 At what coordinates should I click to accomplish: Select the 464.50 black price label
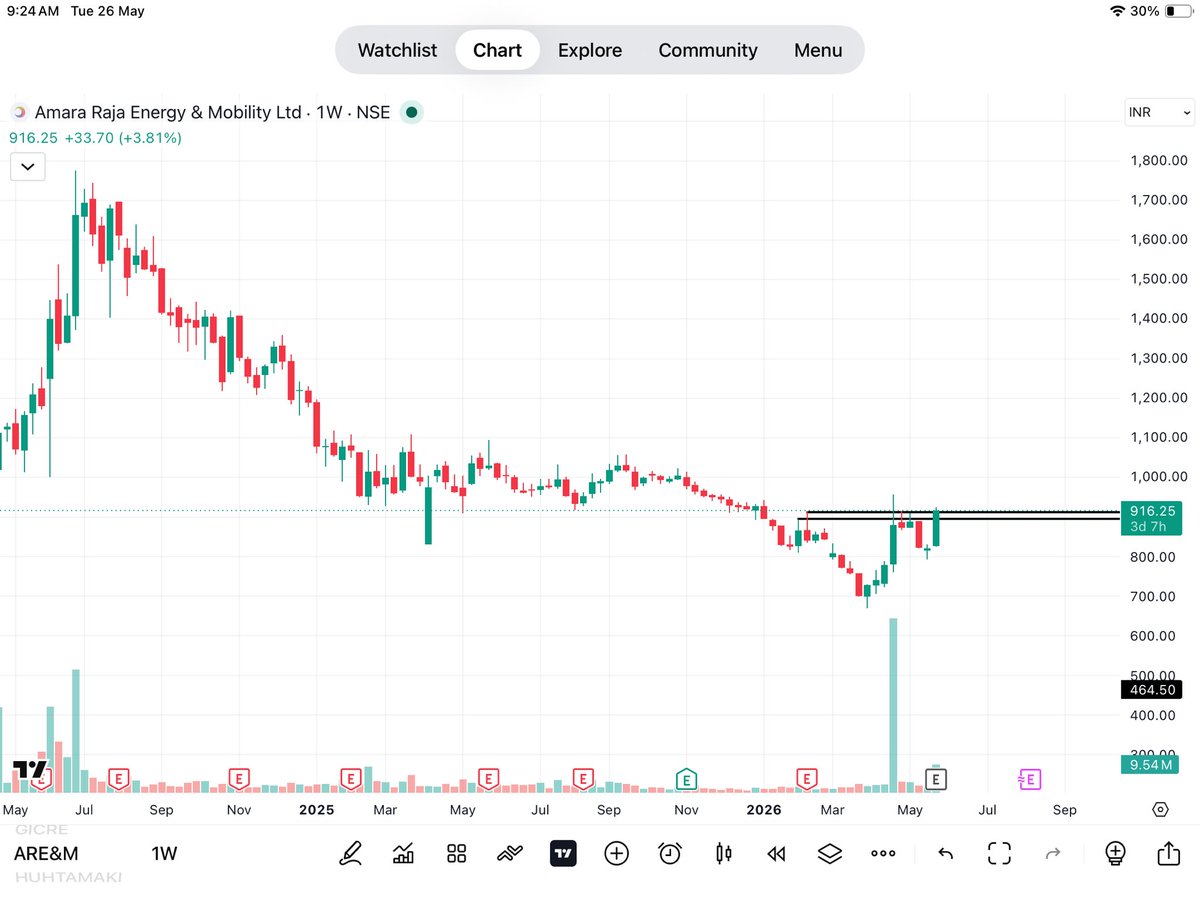pyautogui.click(x=1153, y=690)
